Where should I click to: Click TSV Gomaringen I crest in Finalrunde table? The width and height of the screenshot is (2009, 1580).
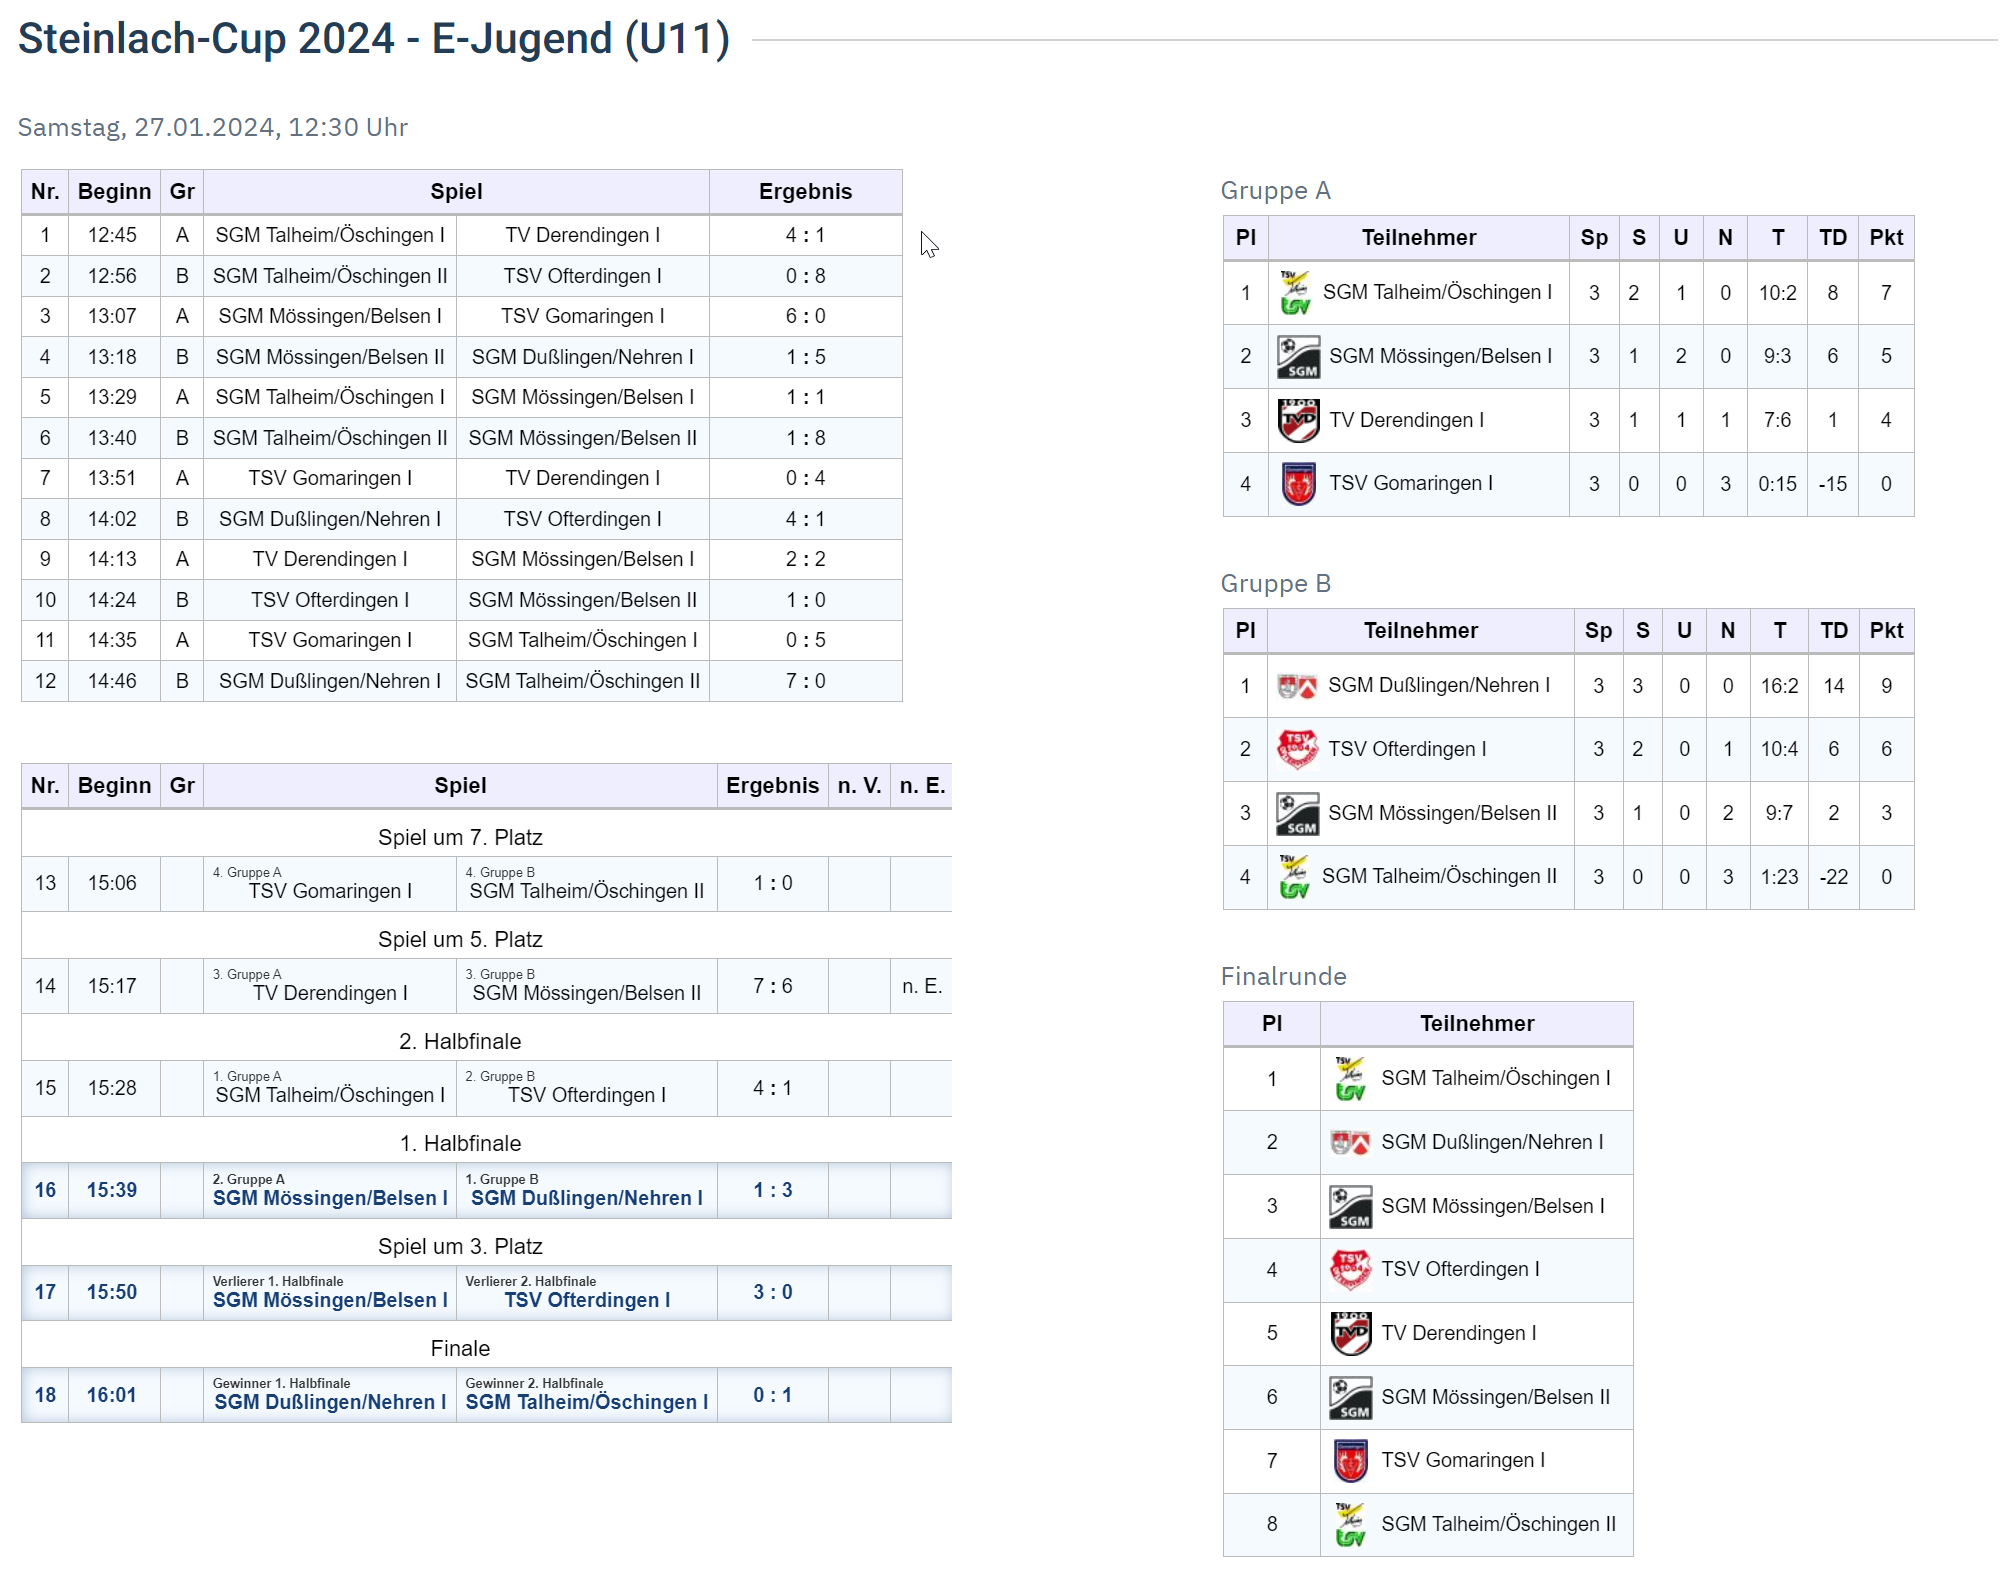click(x=1350, y=1460)
